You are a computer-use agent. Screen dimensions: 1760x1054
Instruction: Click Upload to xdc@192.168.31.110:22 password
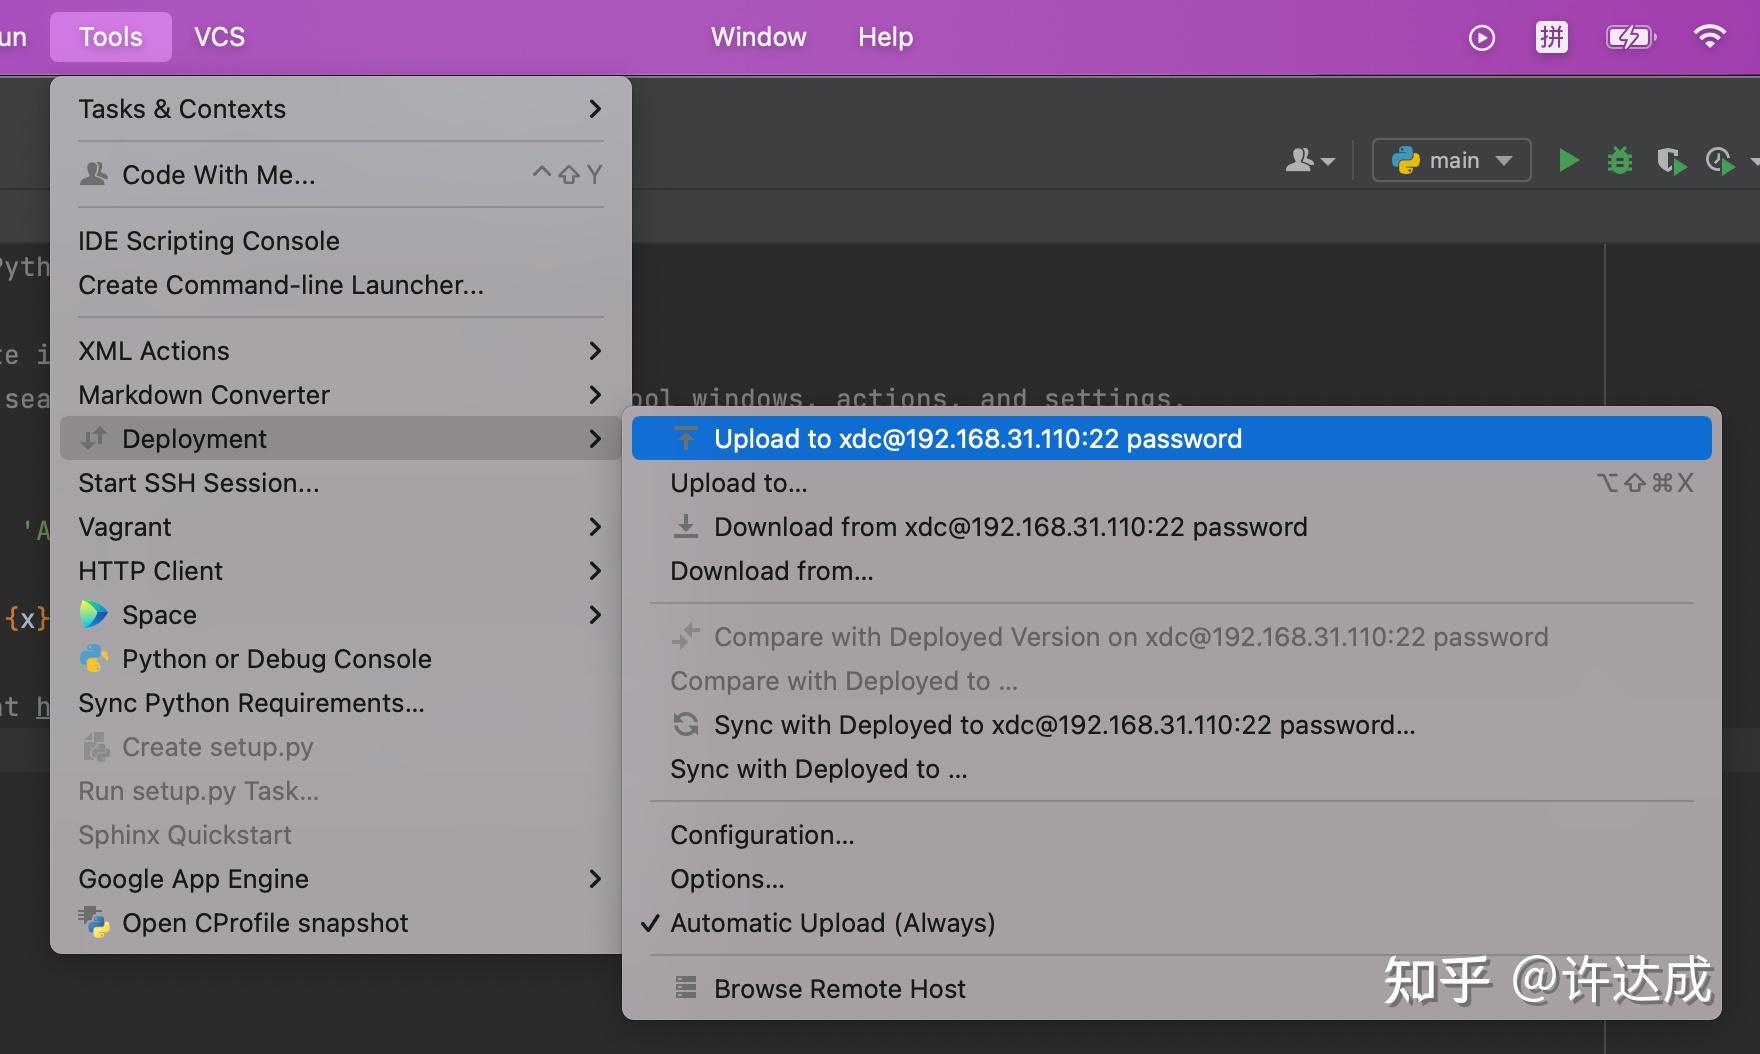pos(977,439)
